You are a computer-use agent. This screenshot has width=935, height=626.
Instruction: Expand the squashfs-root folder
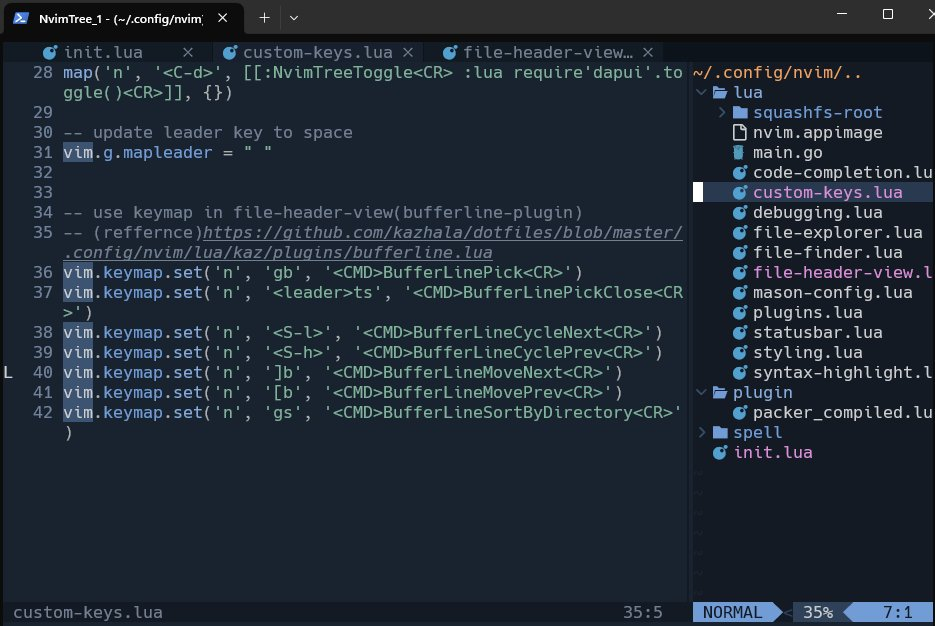(x=722, y=112)
